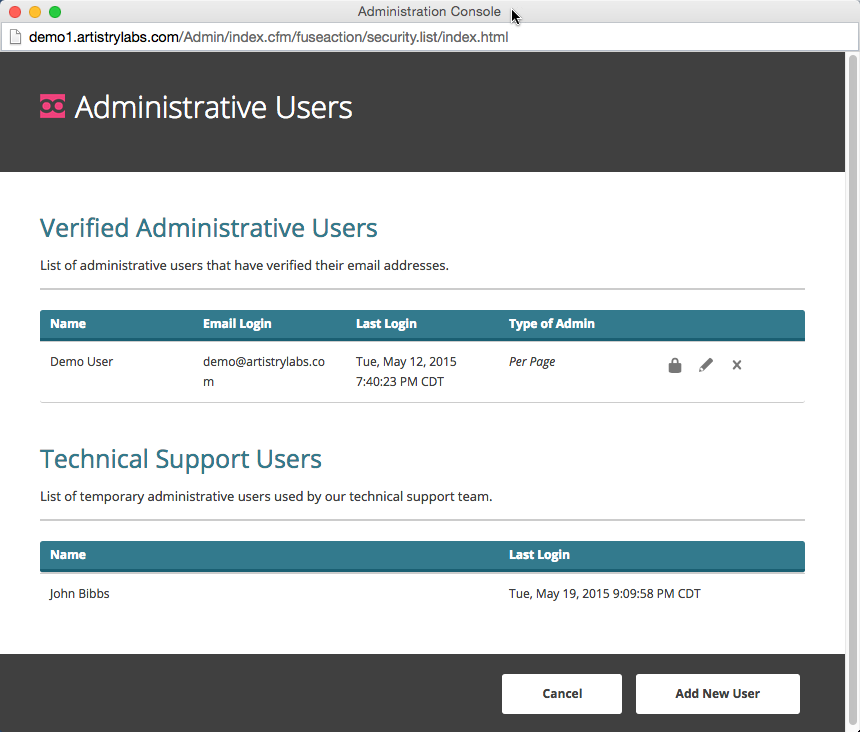Click the green zoom button of the window

[x=55, y=12]
